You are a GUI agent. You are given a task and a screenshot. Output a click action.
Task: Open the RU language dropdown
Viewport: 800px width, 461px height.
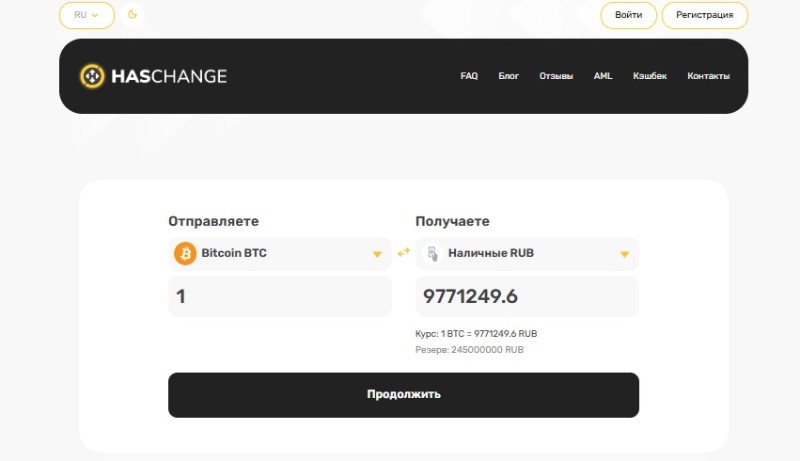click(x=86, y=15)
